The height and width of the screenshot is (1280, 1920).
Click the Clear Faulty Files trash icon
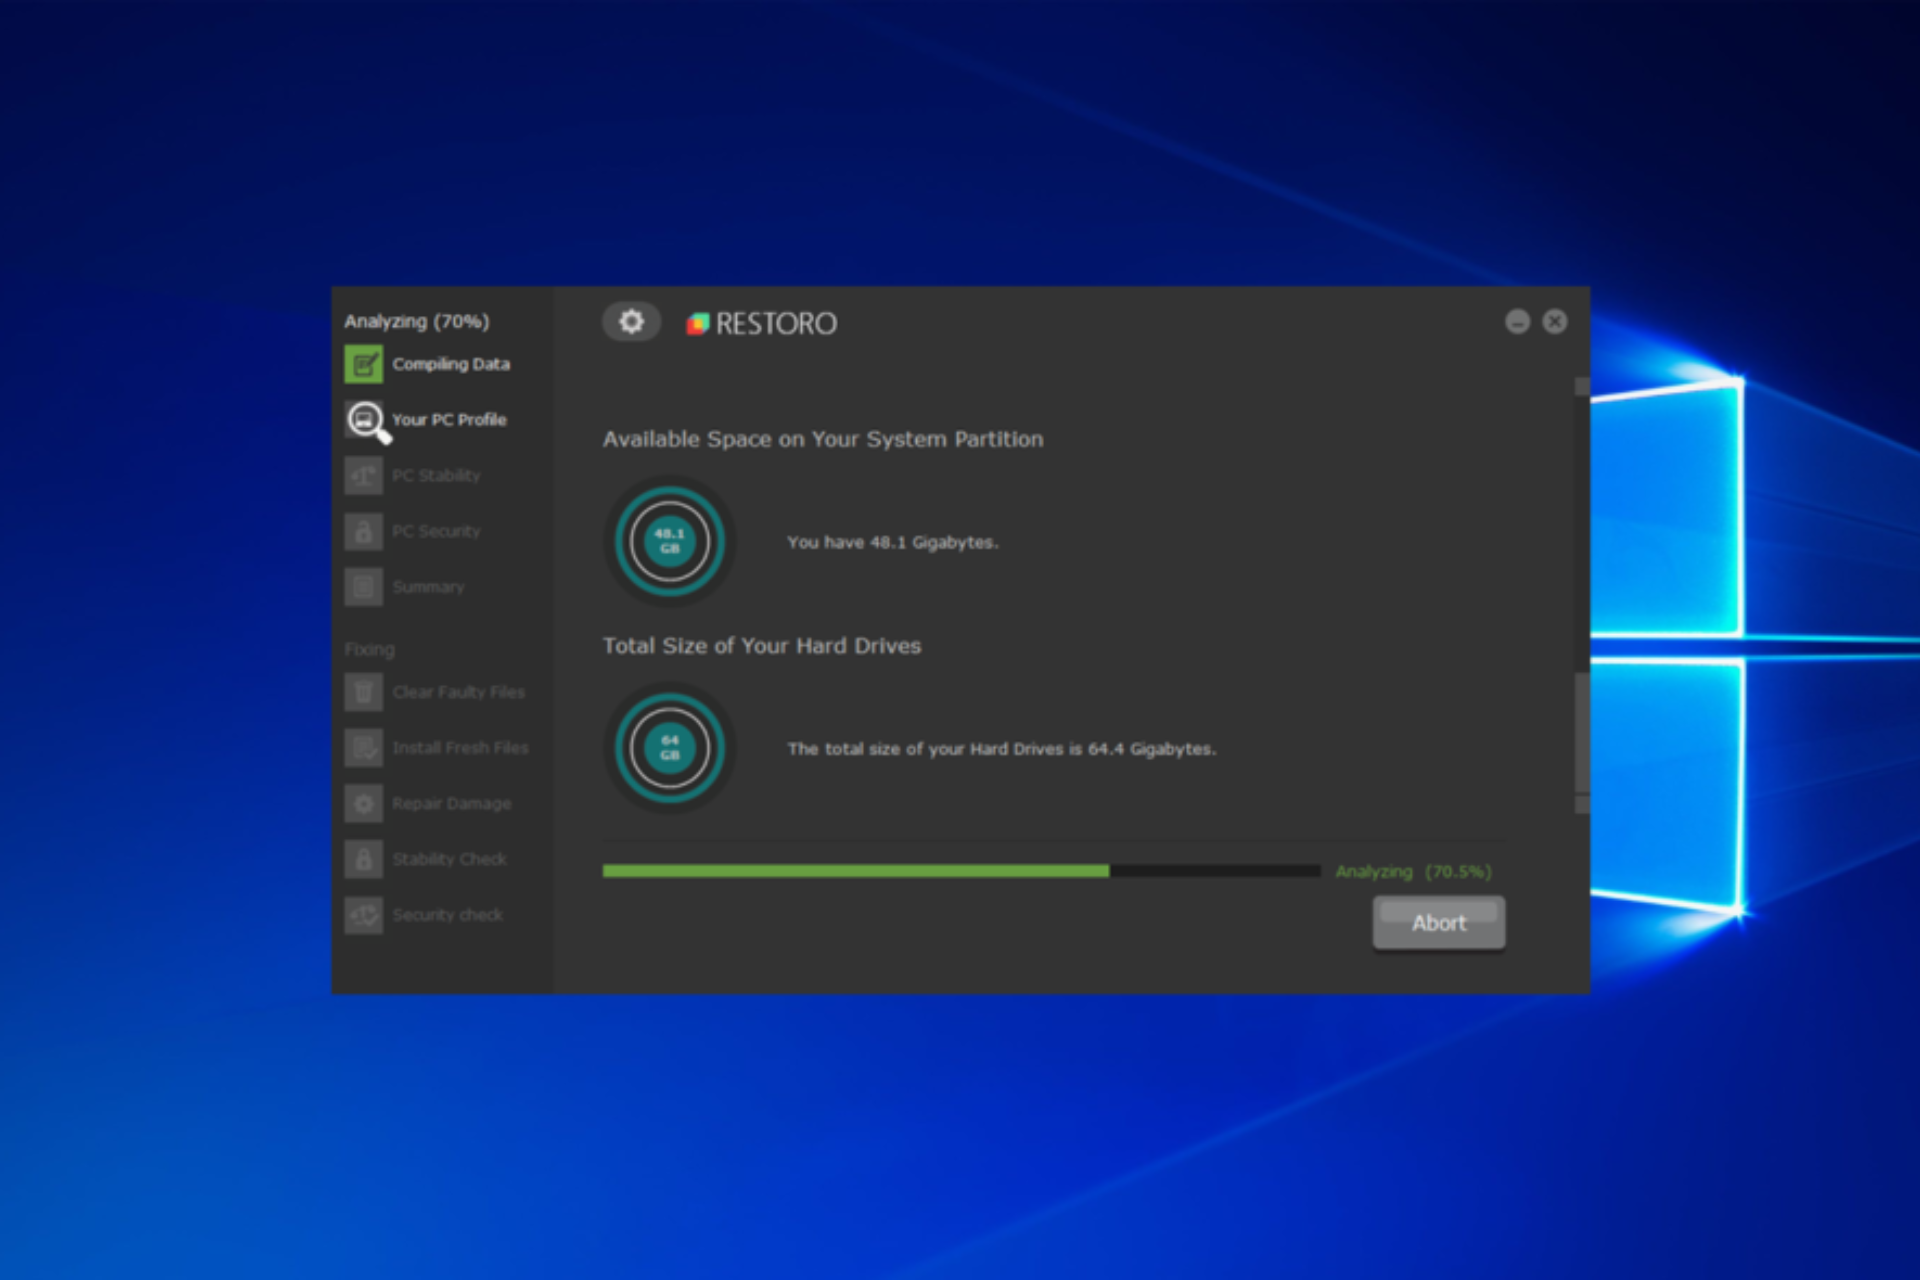coord(364,692)
